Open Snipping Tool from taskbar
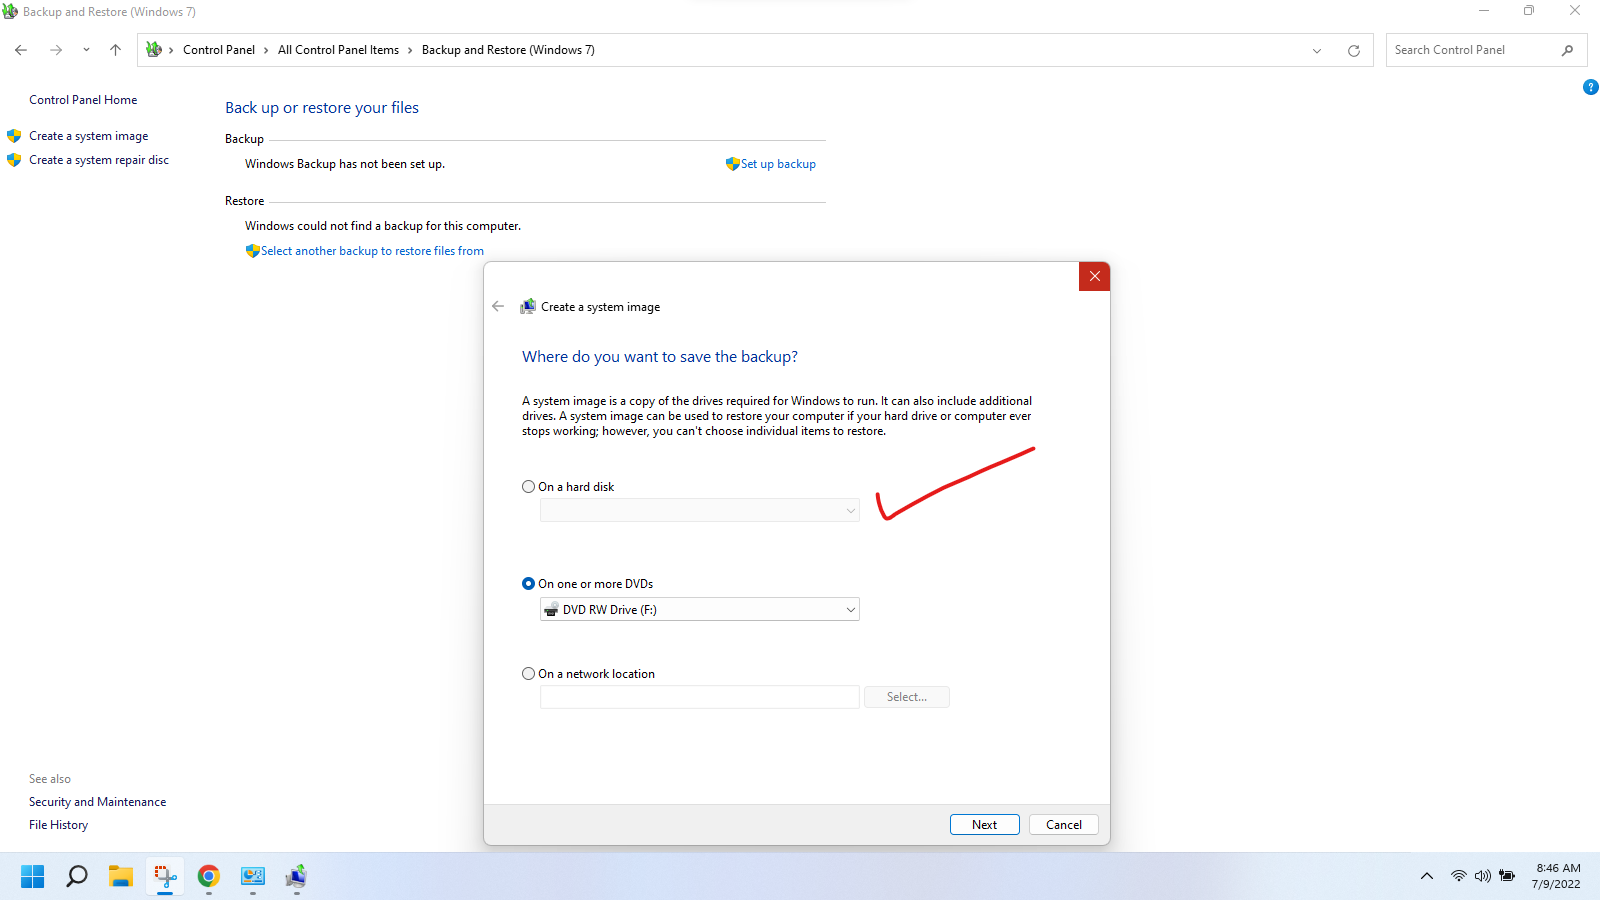Screen dimensions: 1600x900 coord(165,877)
